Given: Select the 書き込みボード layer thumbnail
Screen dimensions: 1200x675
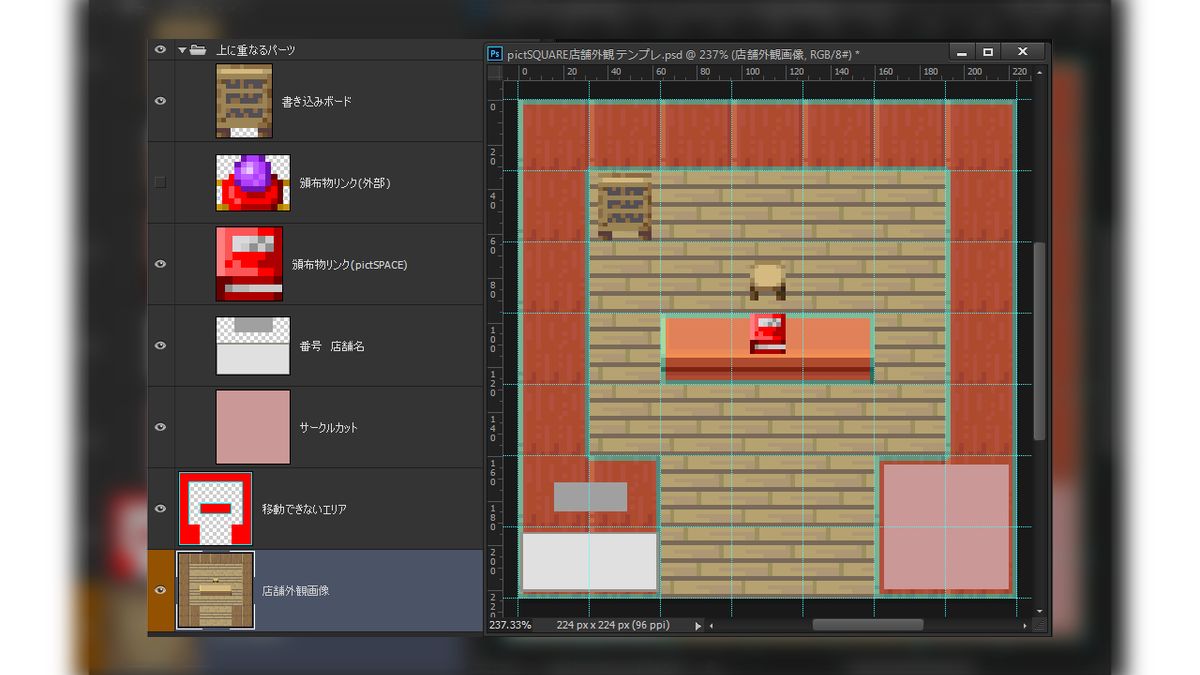Looking at the screenshot, I should 244,101.
